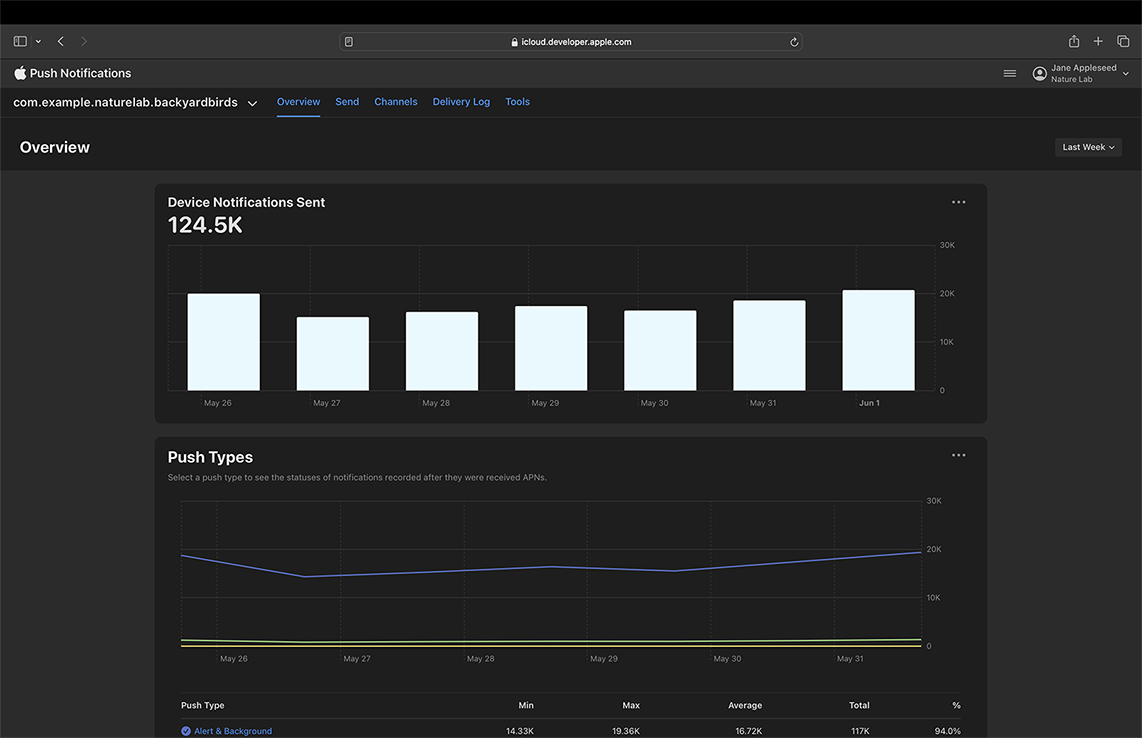Click the reader page icon in address bar

point(348,42)
